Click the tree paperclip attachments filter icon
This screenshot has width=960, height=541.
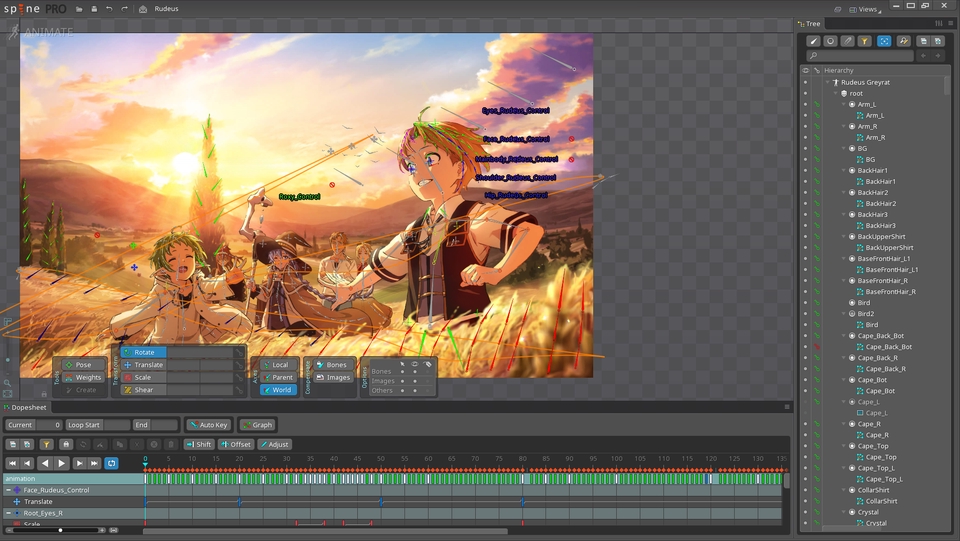pyautogui.click(x=847, y=41)
